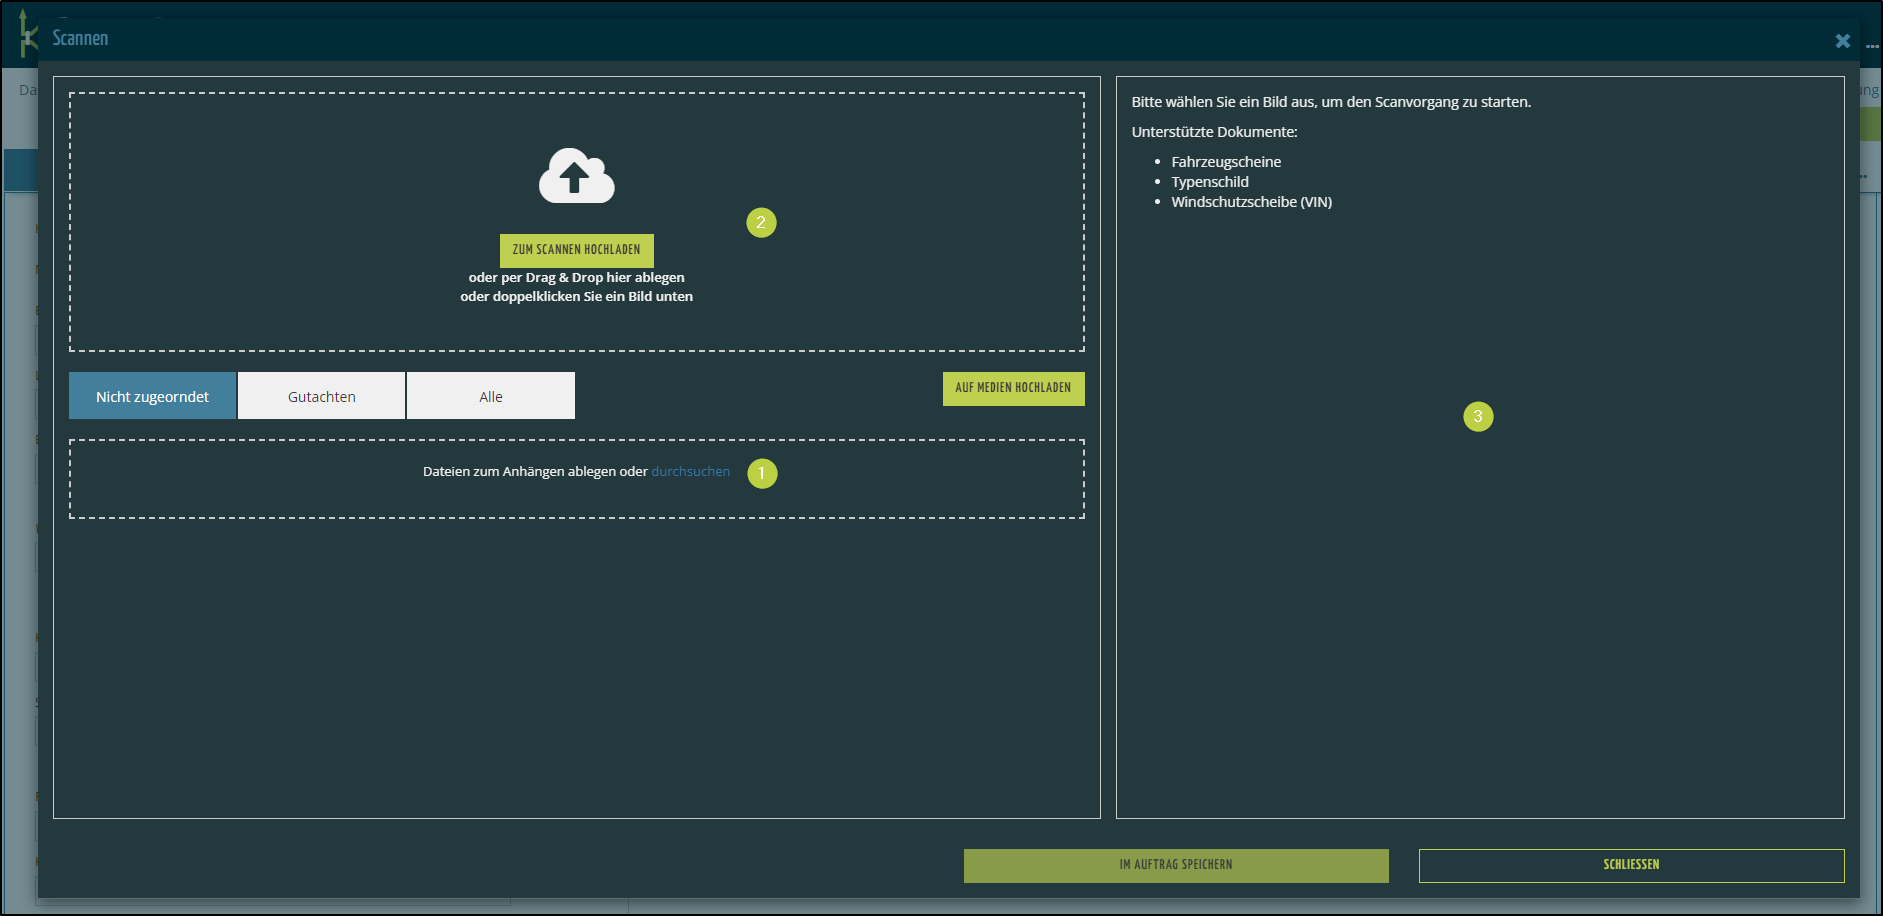This screenshot has width=1883, height=916.
Task: Click the Windschutzscheibe (VIN) list entry
Action: pos(1251,202)
